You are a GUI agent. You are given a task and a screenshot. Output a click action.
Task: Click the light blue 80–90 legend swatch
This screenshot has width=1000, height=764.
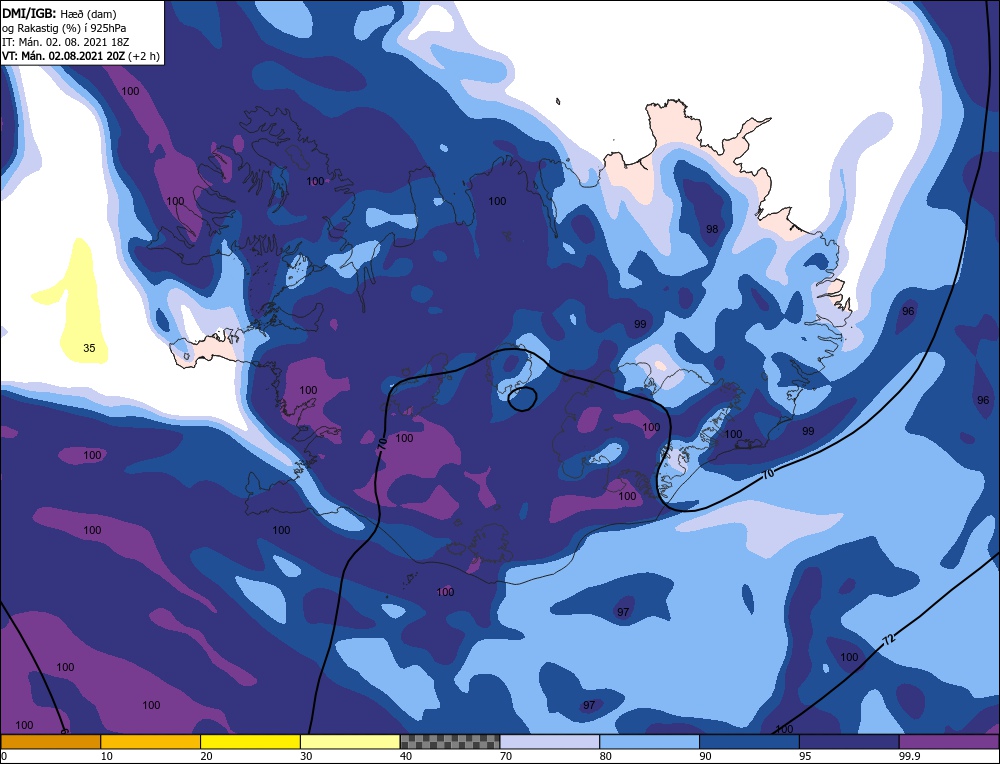(649, 741)
